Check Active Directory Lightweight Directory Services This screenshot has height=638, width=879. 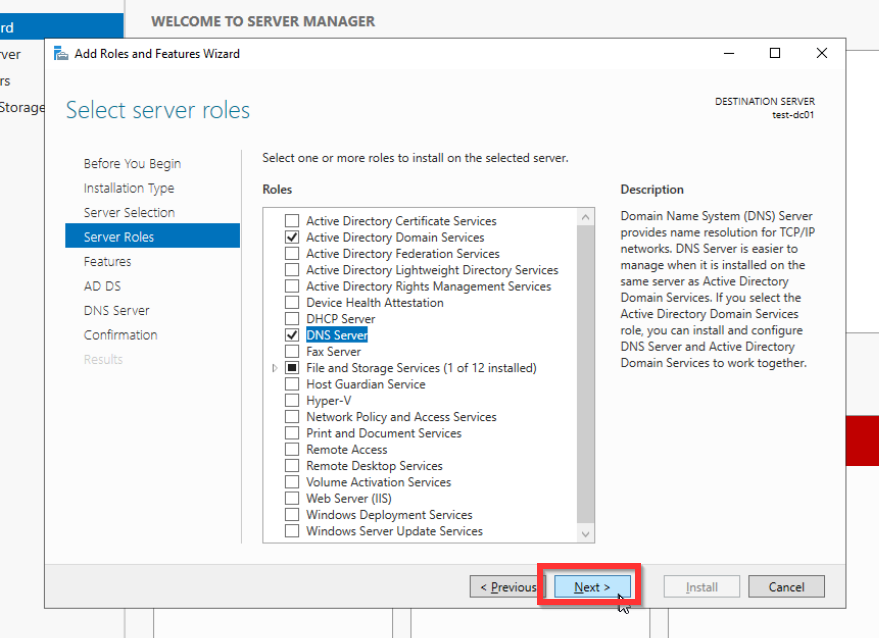[x=292, y=269]
